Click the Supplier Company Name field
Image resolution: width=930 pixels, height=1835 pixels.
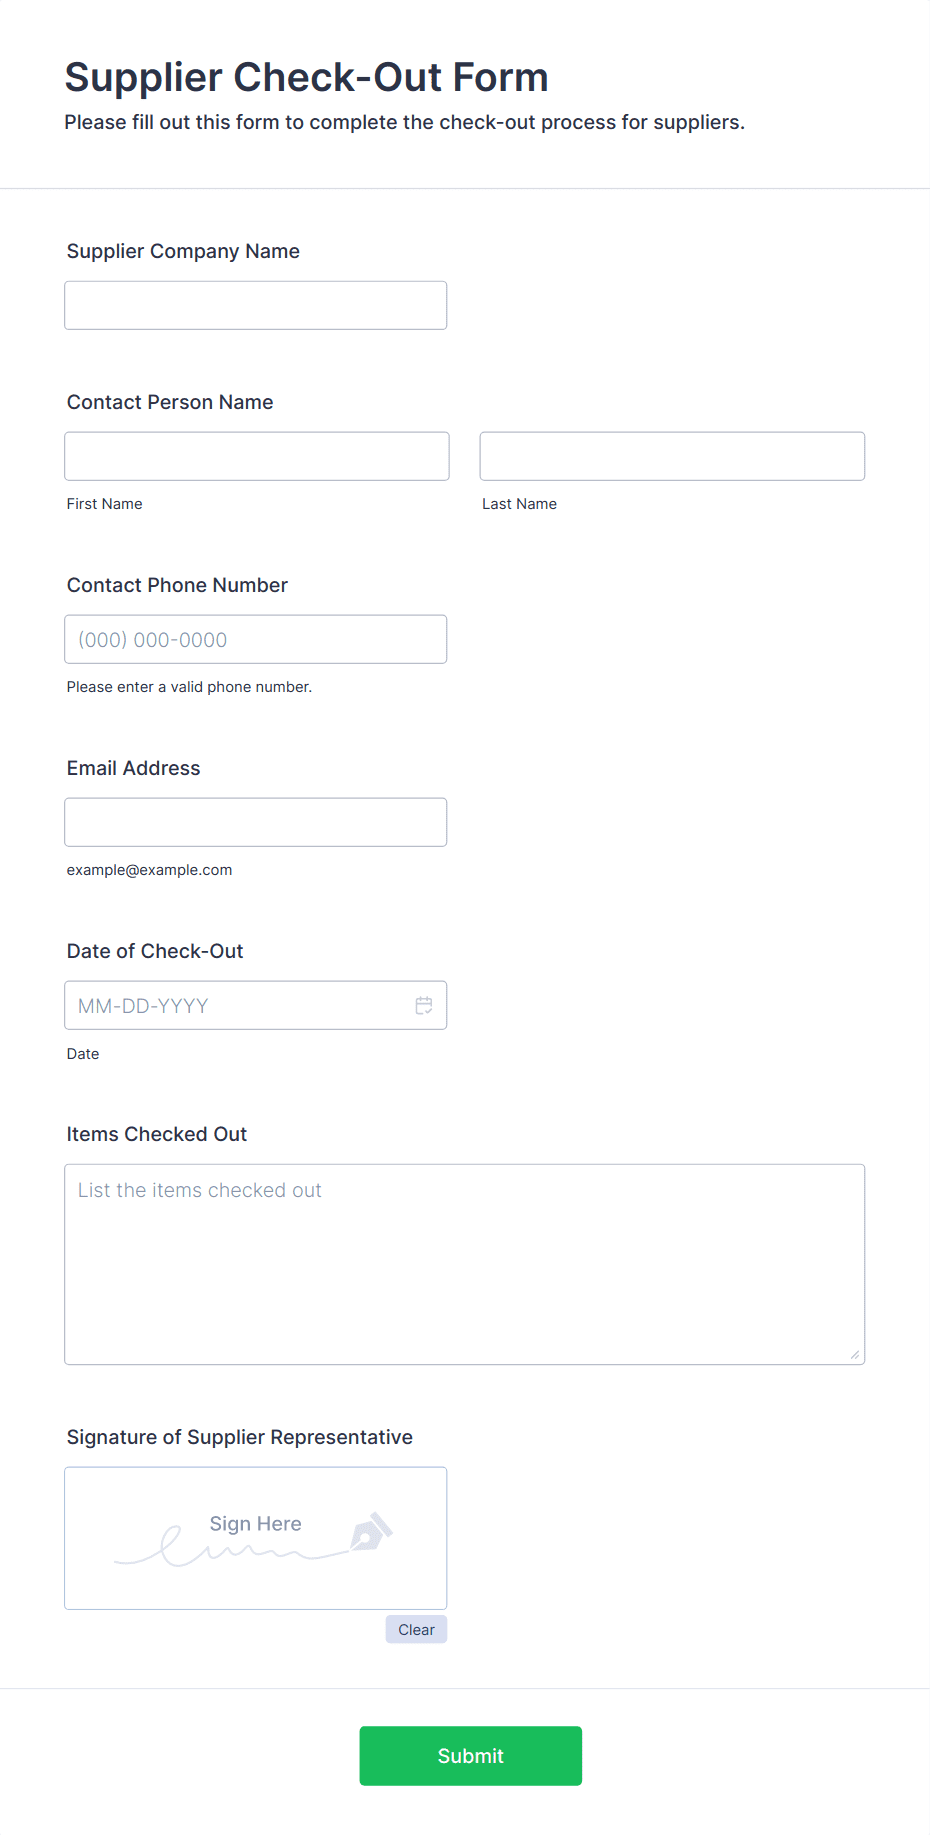(256, 305)
